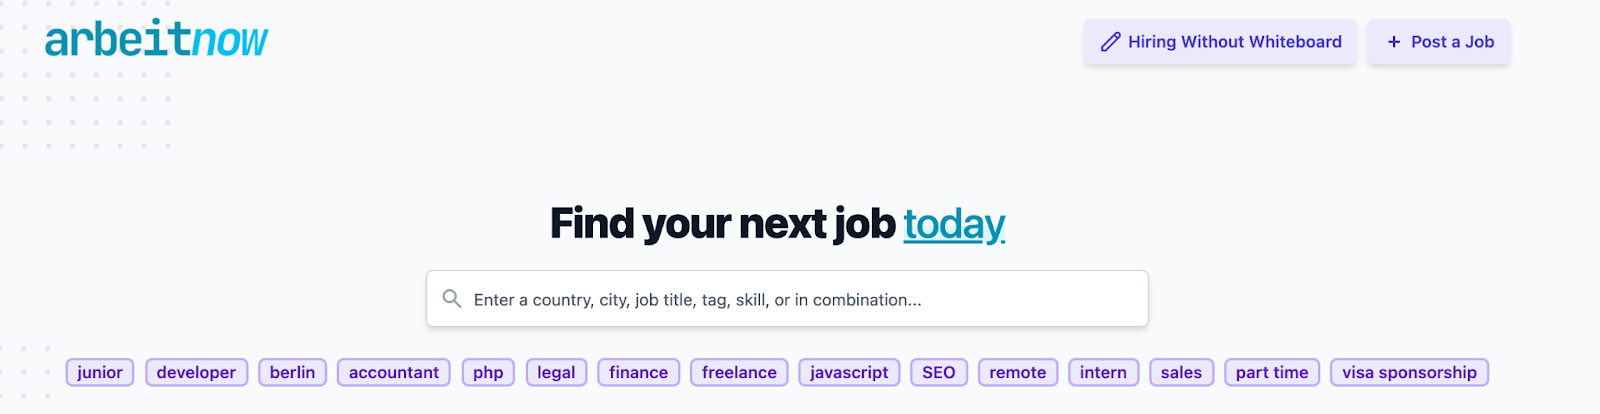
Task: Select the visa sponsorship tag
Action: 1409,372
